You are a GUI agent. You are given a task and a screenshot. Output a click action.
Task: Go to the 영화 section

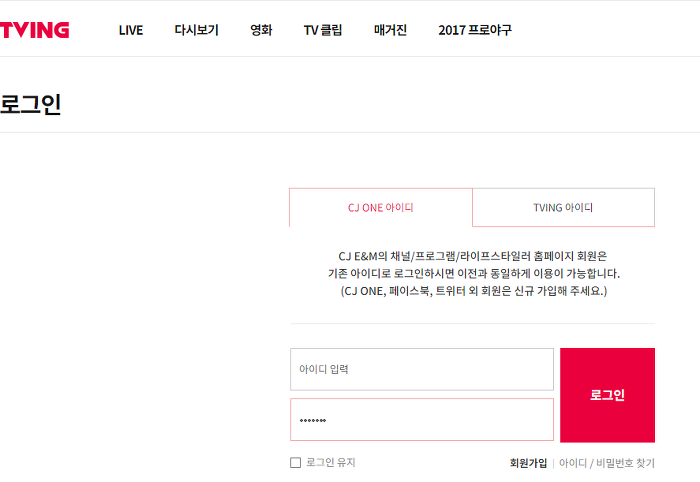261,30
